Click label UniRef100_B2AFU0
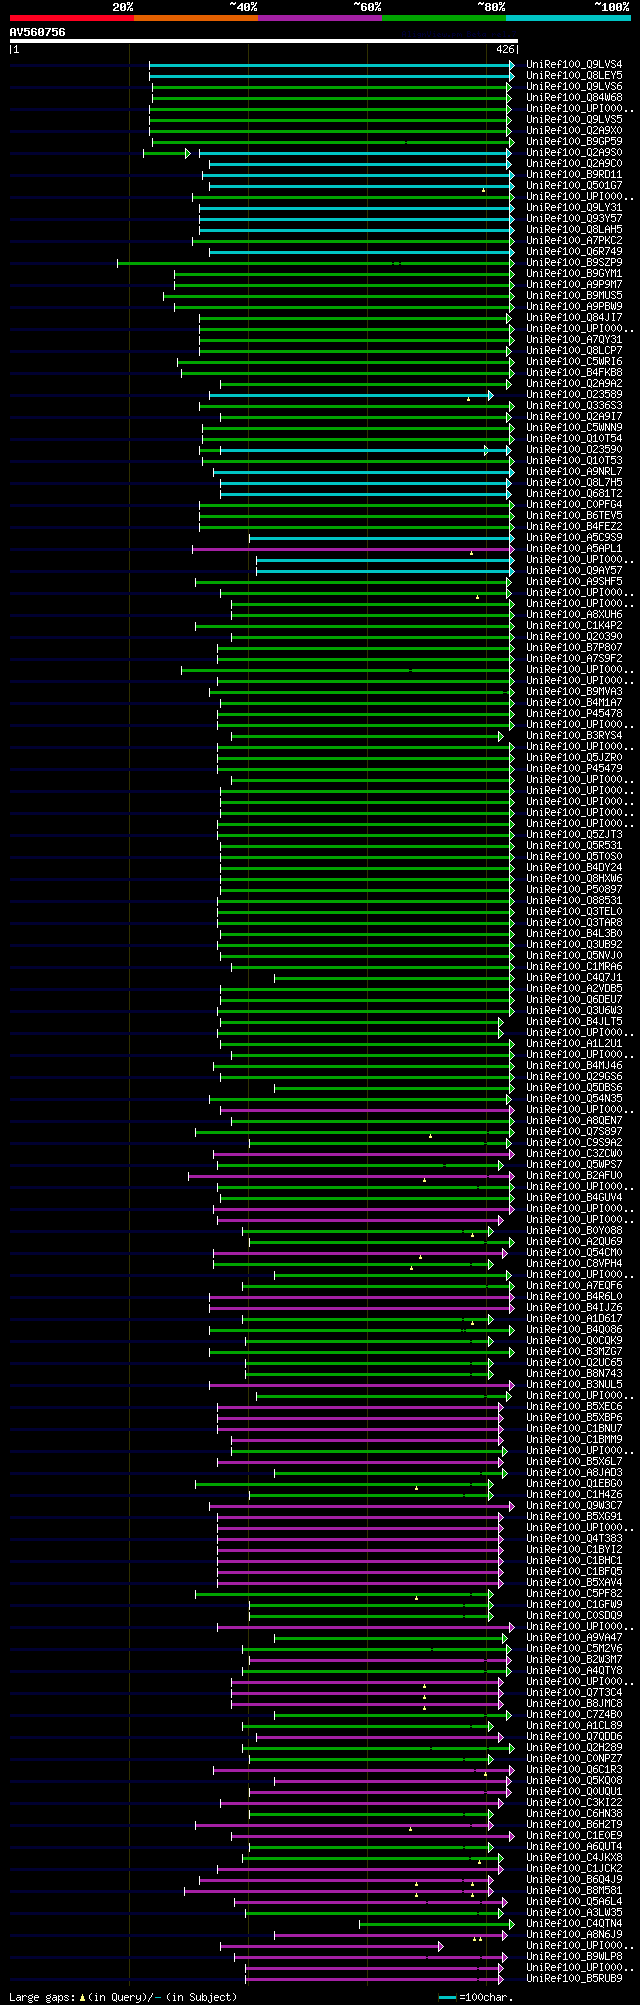Screen dimensions: 640x2005 tap(574, 1176)
